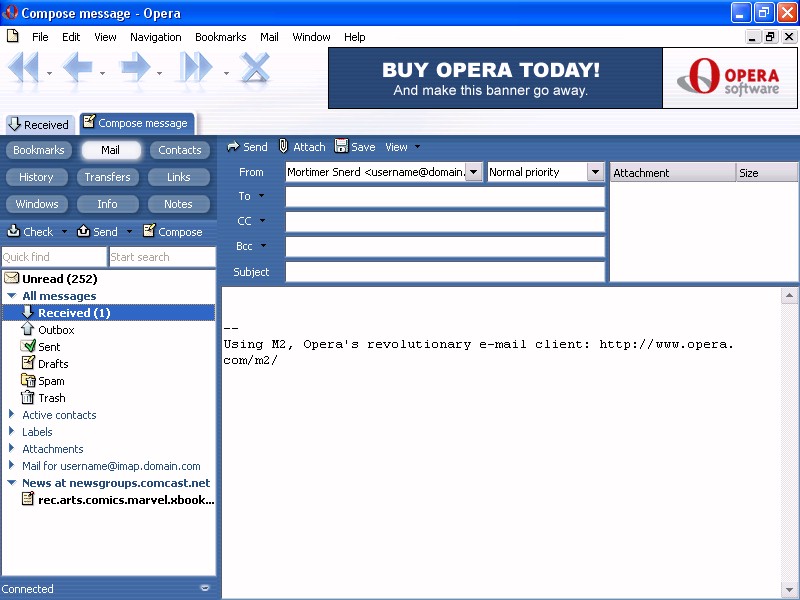Go forward with the Forward arrow icon

pyautogui.click(x=135, y=67)
